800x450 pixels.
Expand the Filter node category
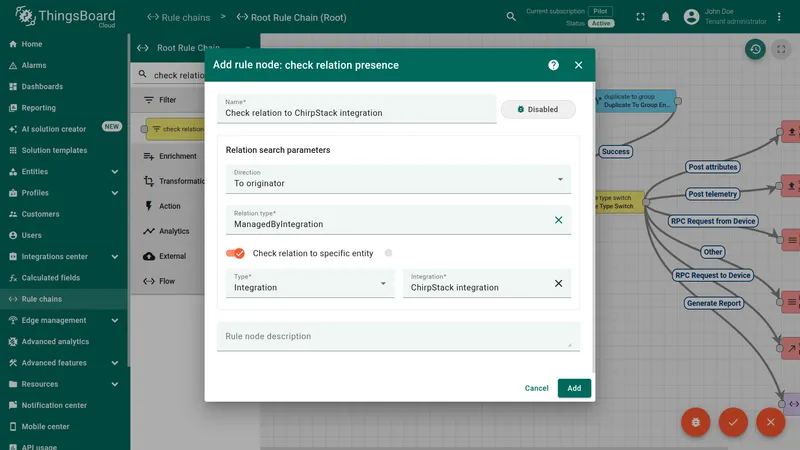coord(168,100)
